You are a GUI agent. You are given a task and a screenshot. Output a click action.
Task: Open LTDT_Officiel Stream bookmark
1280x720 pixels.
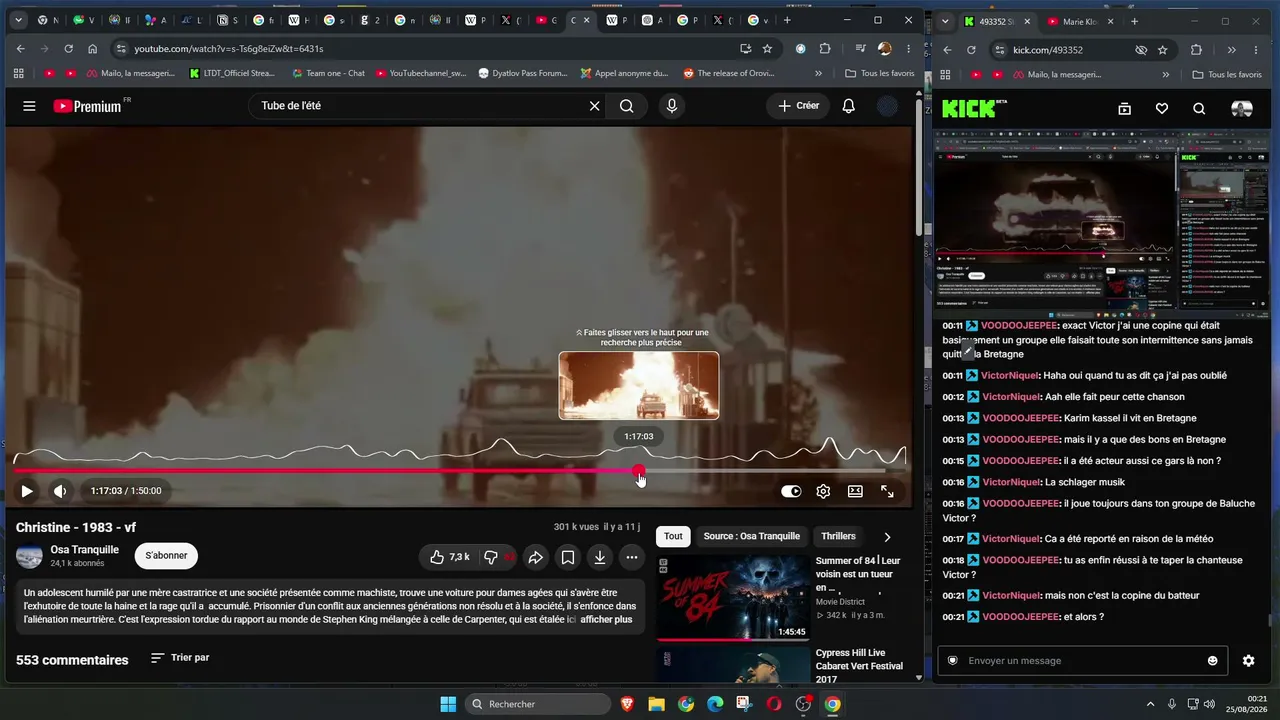pyautogui.click(x=230, y=73)
